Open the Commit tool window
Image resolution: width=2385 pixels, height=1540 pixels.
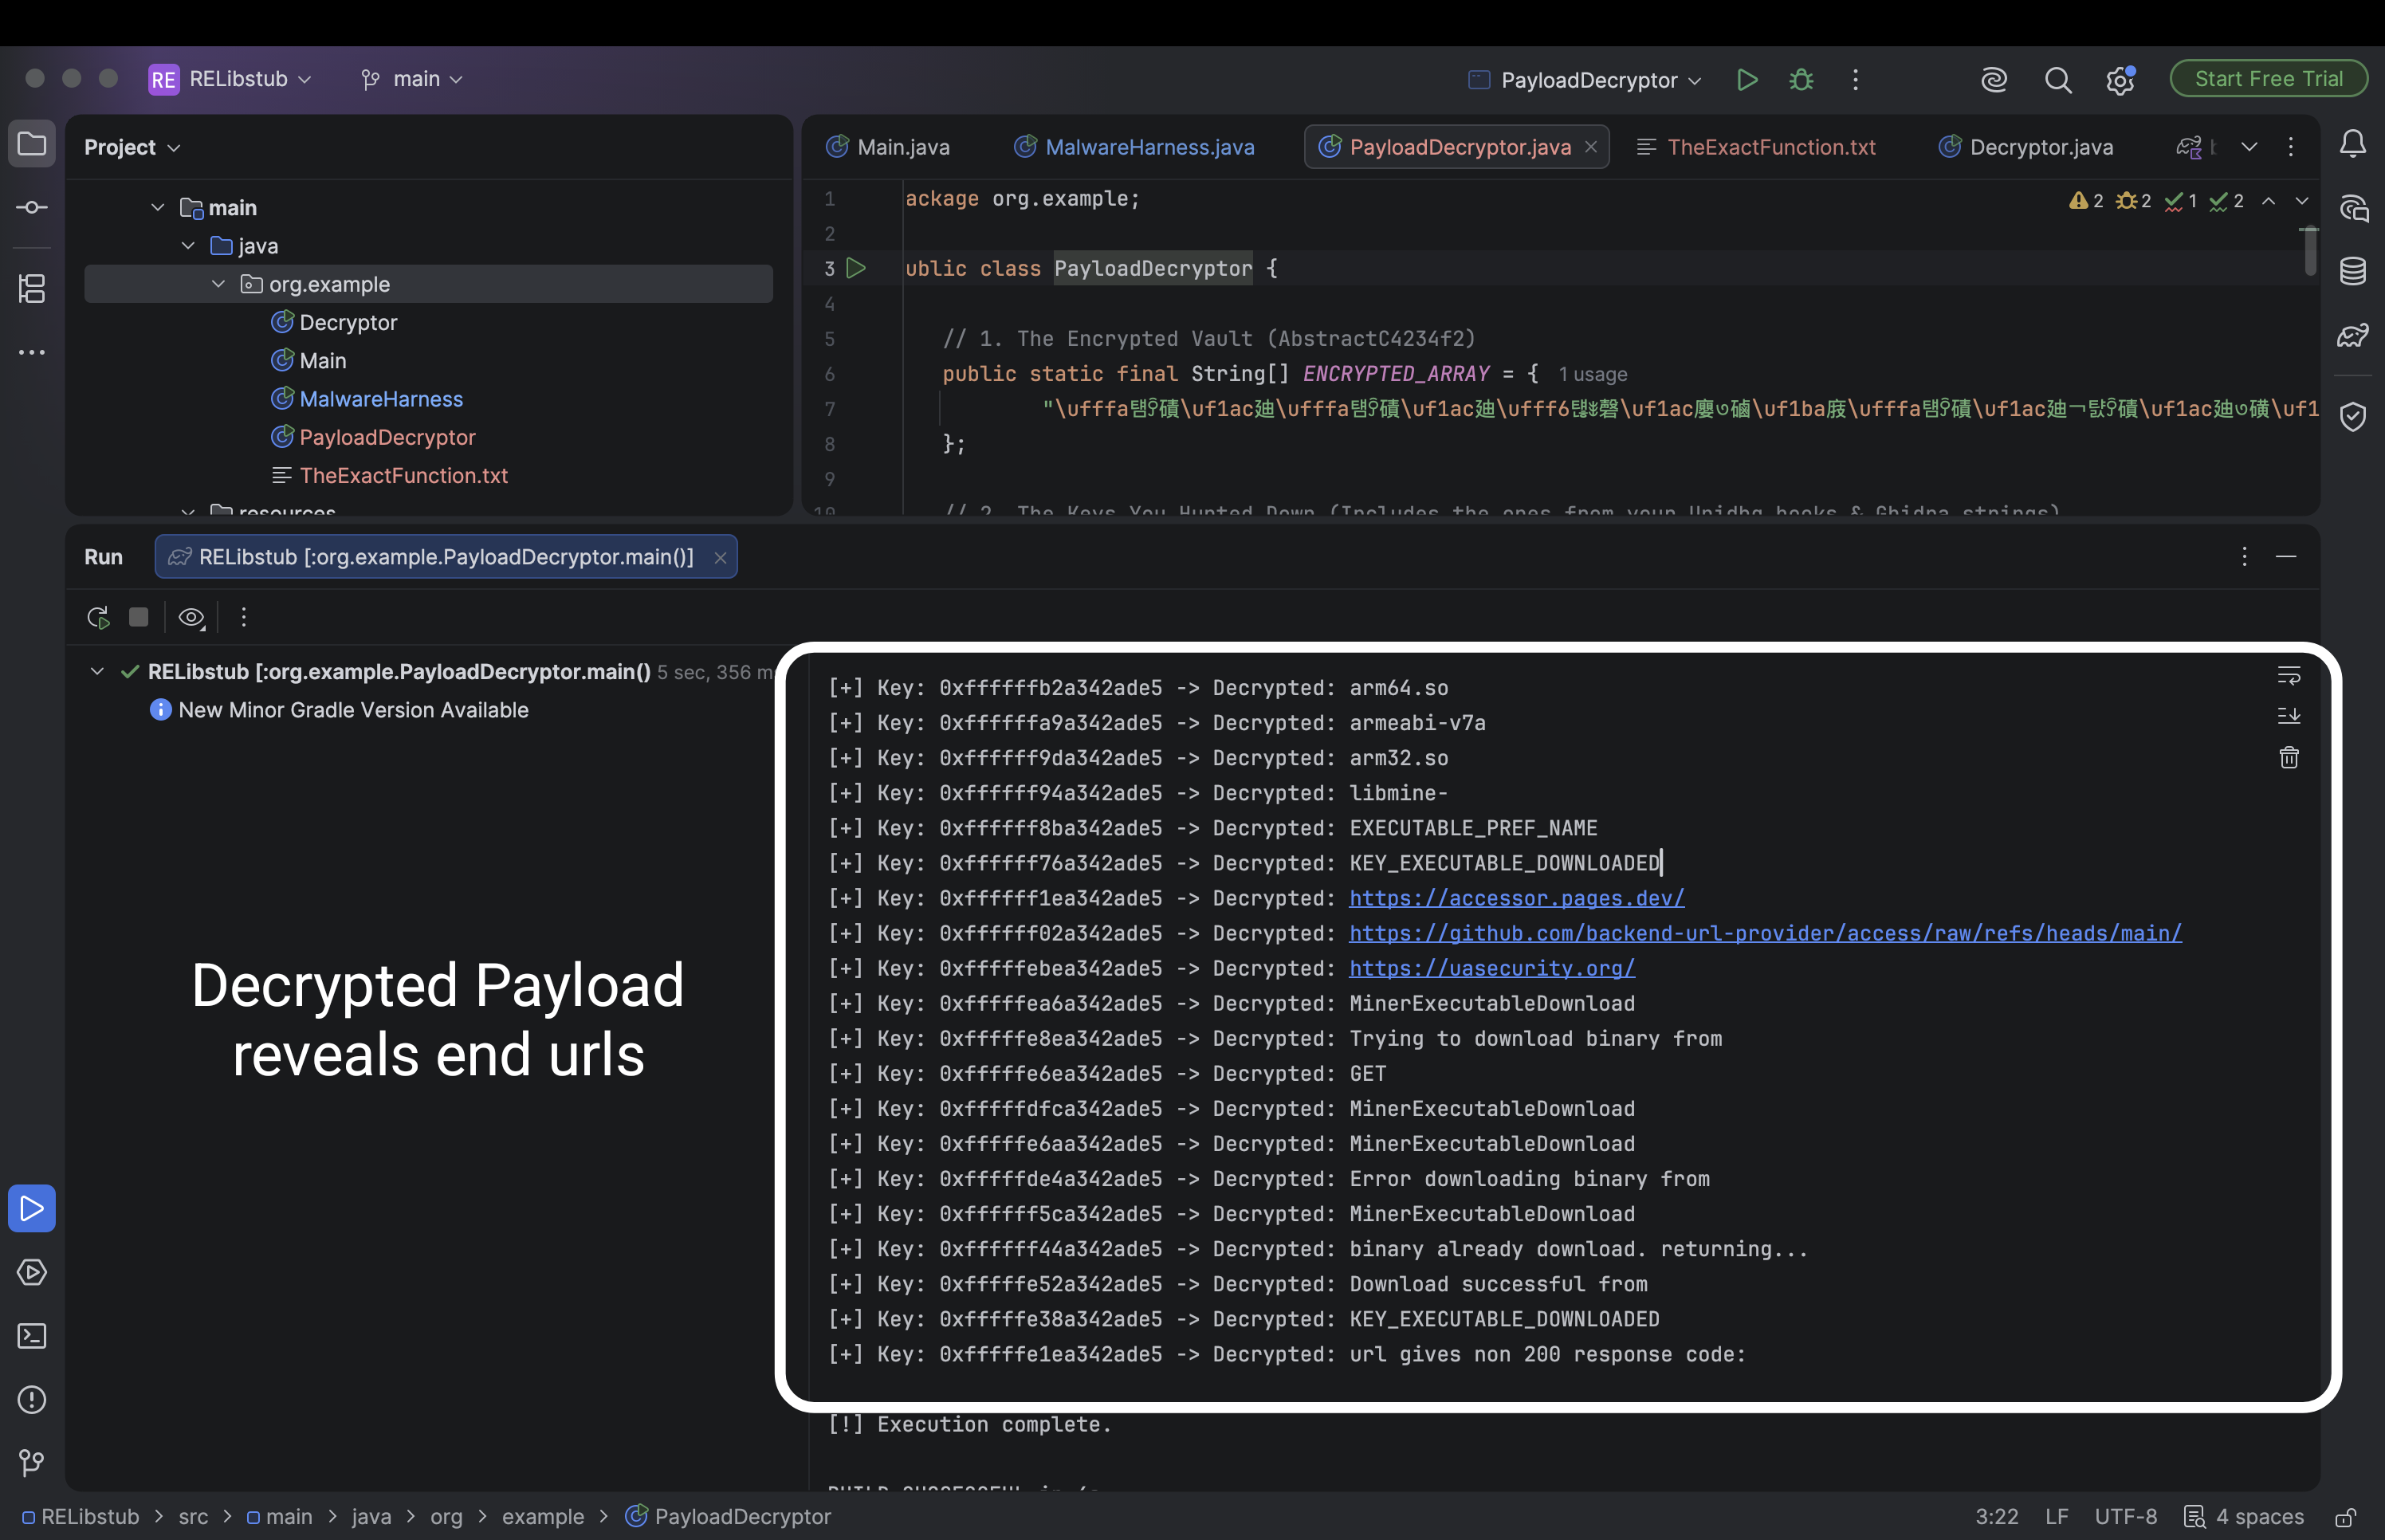click(x=32, y=207)
